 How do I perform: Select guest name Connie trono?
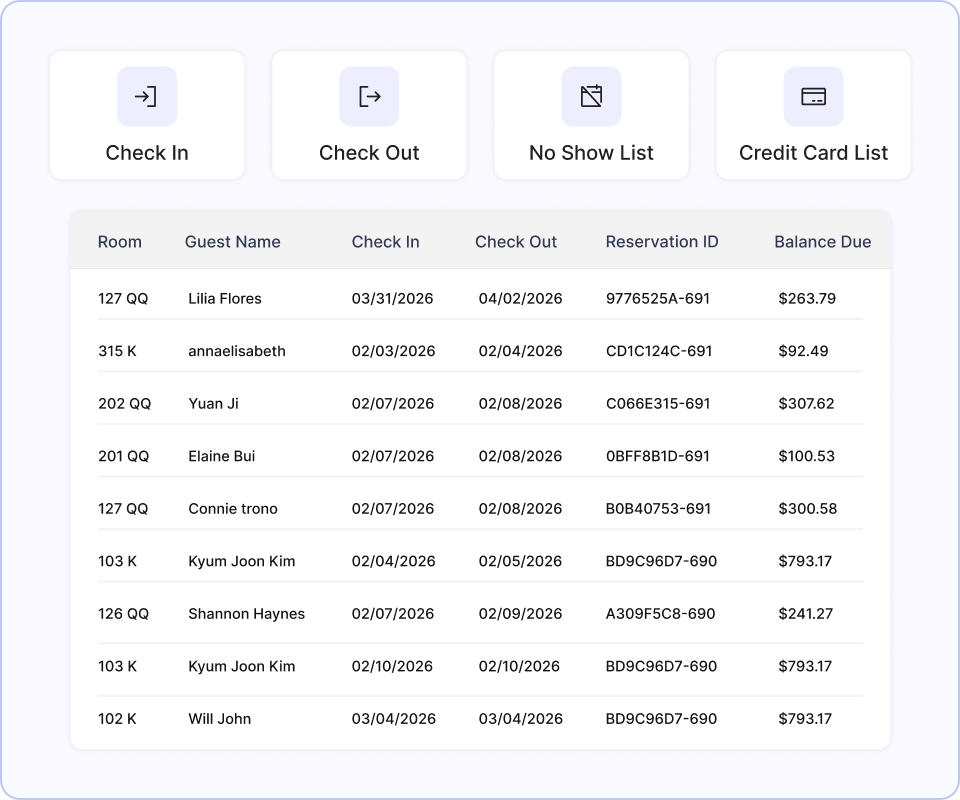233,509
